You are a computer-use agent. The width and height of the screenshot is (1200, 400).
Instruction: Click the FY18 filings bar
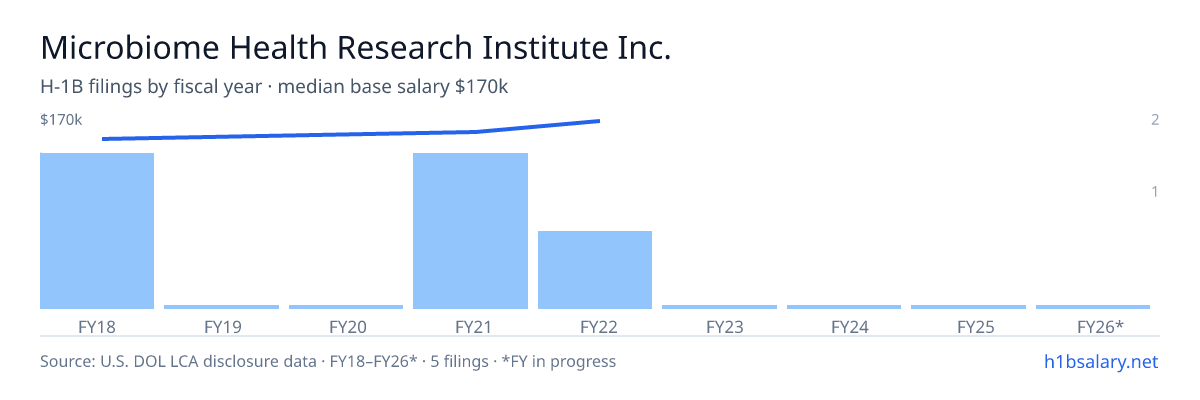(x=97, y=231)
